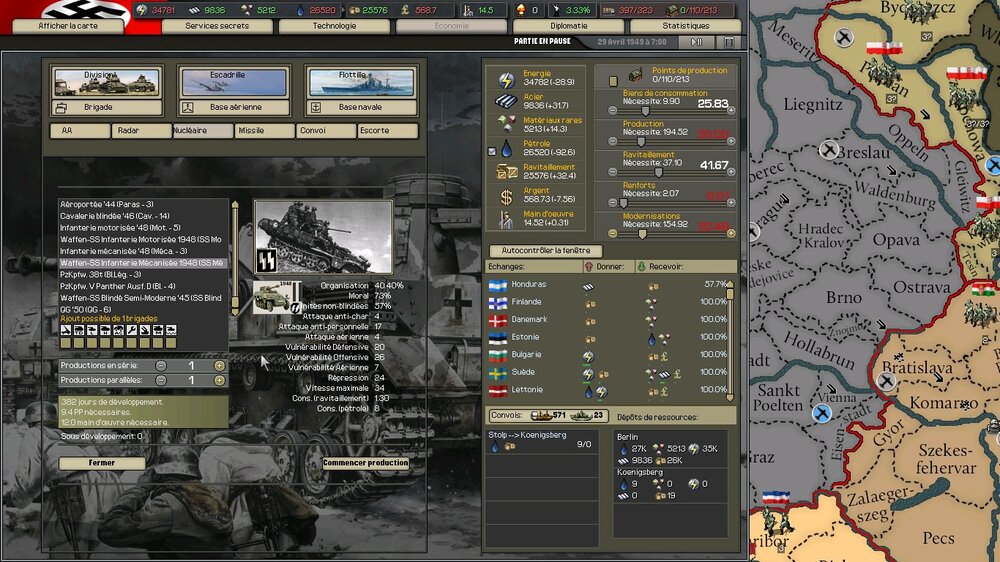Click Commencer production button
Screen dimensions: 1000x562
(365, 463)
